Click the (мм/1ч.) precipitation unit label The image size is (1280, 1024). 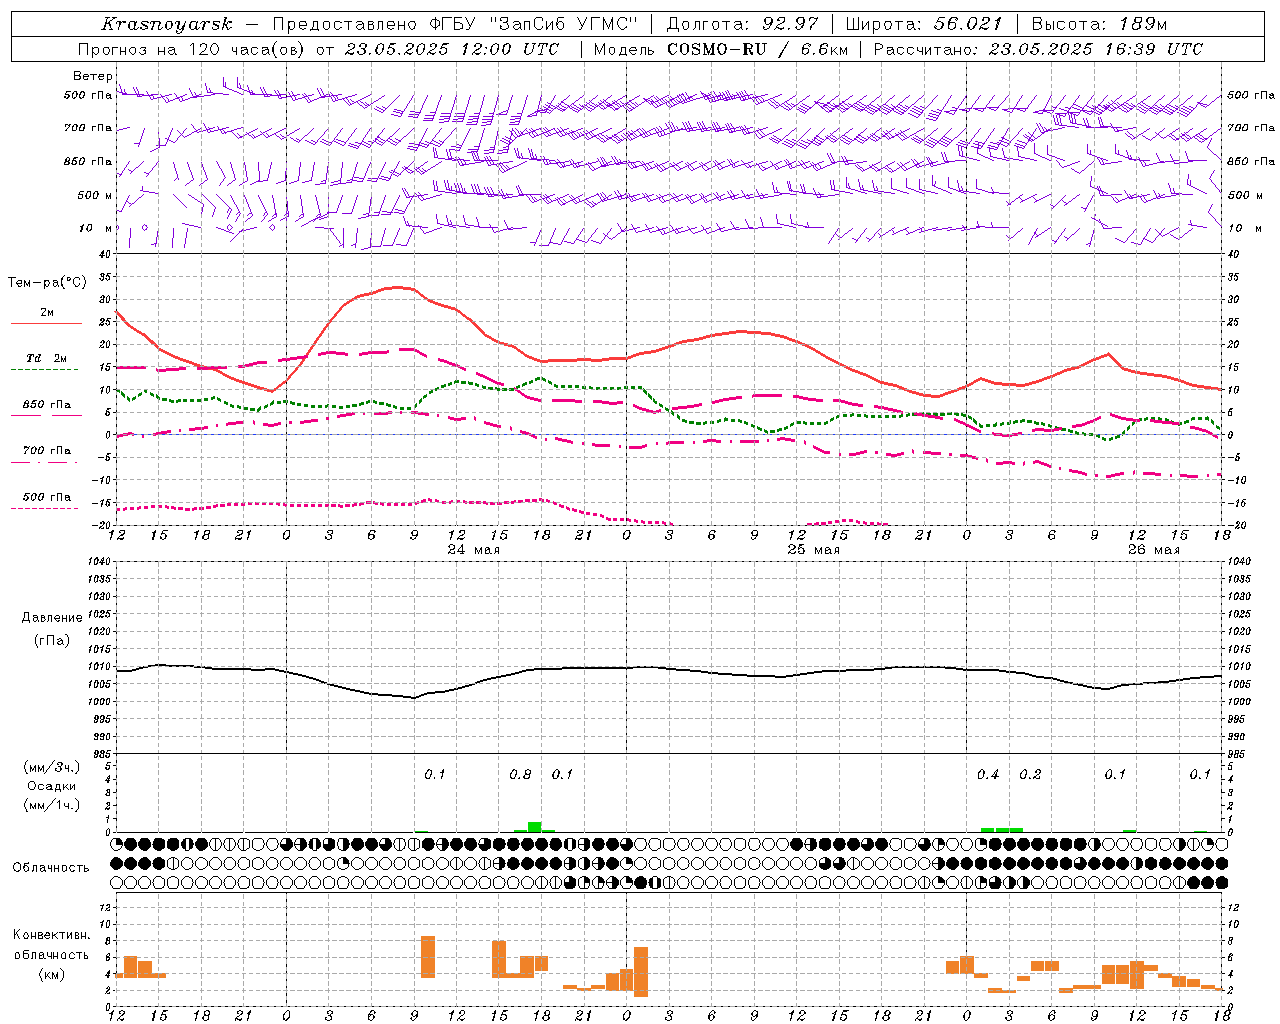(52, 805)
